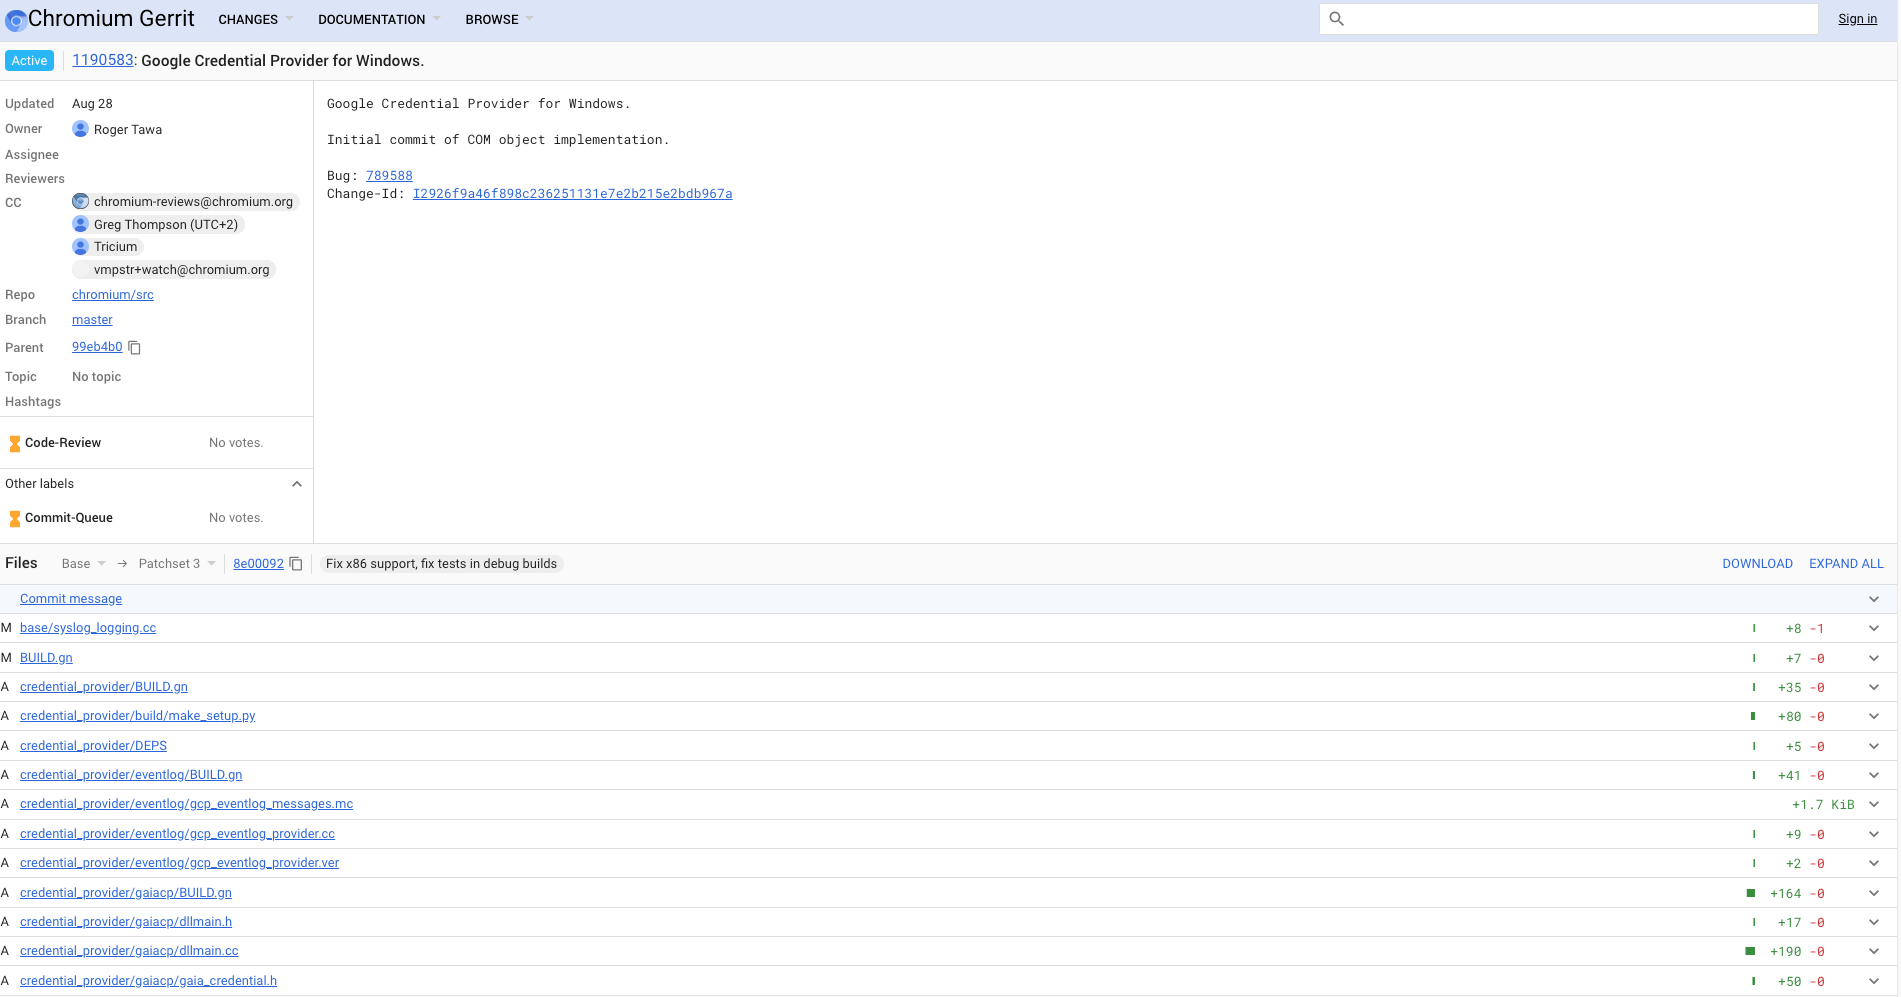Open the credential_provider/gaiacp/dllmain.cc file

tap(129, 951)
